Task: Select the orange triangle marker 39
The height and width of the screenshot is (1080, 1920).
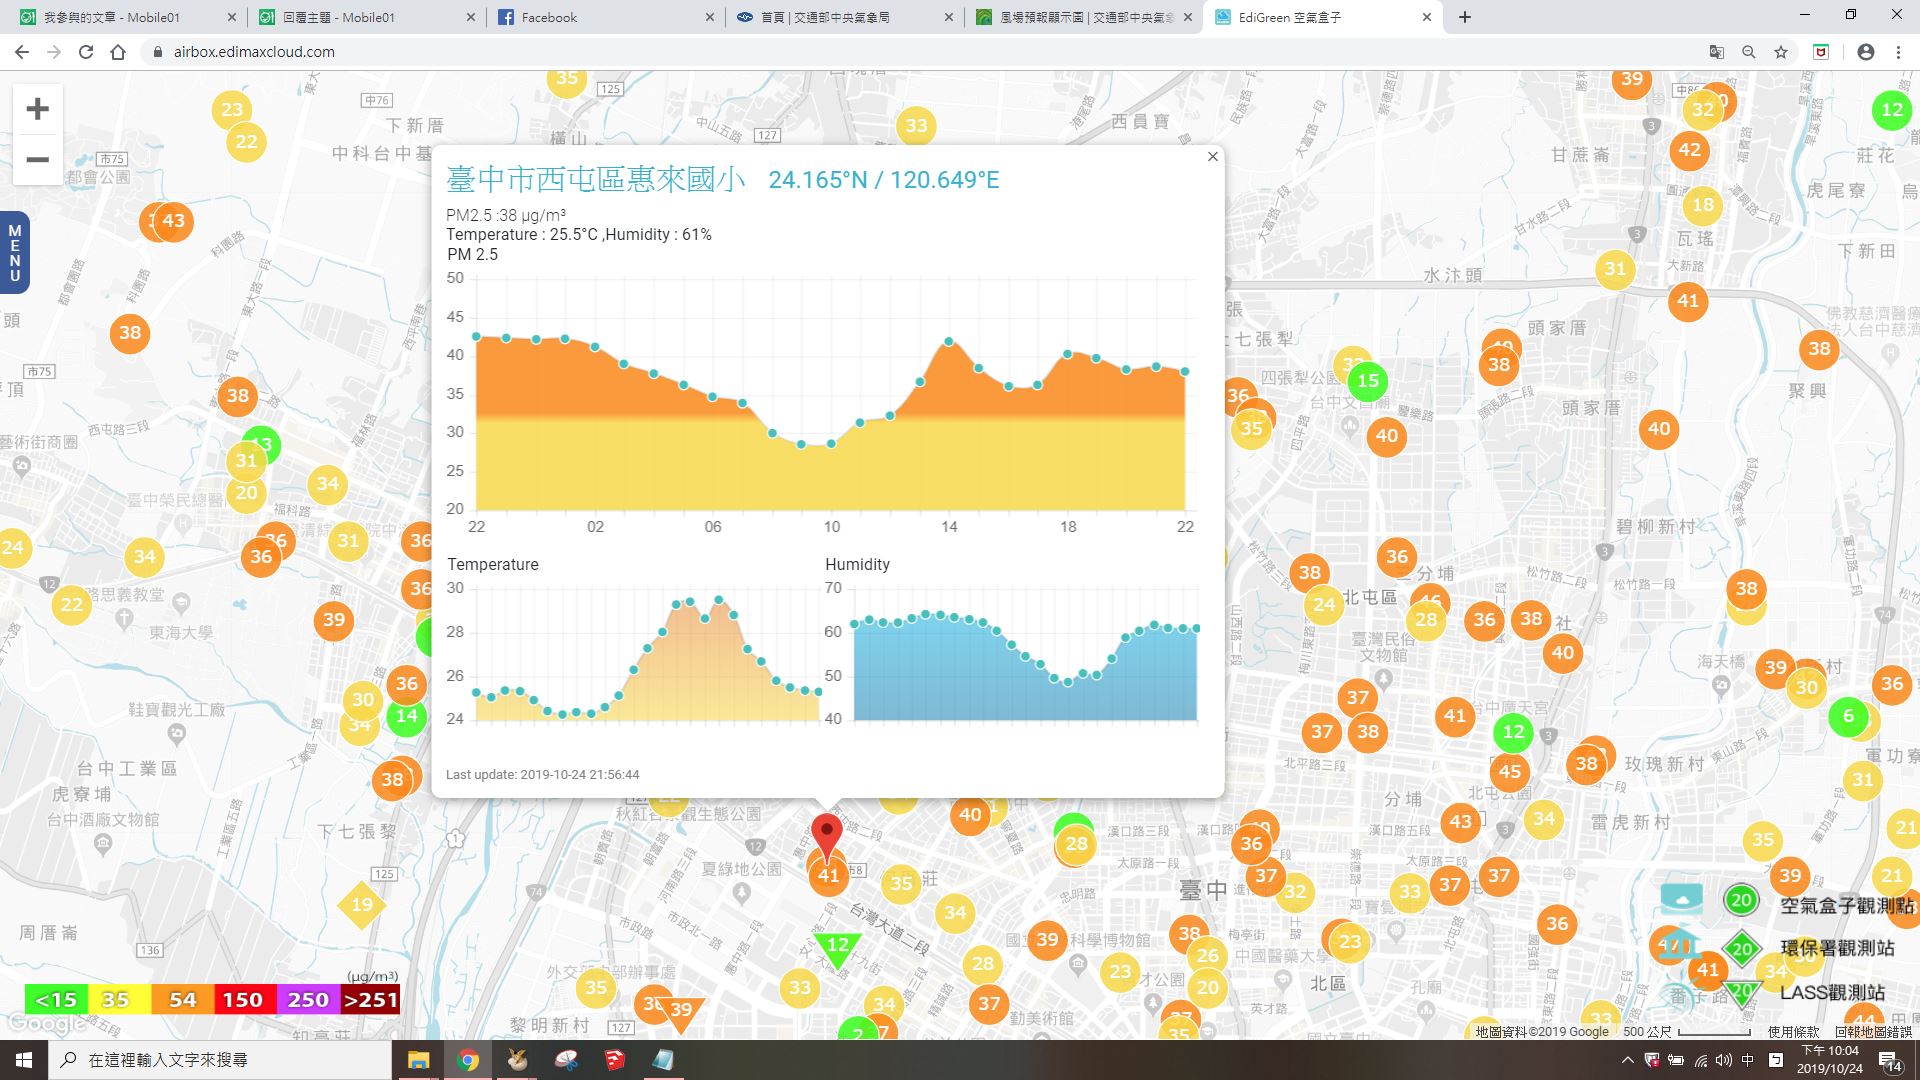Action: click(681, 1012)
